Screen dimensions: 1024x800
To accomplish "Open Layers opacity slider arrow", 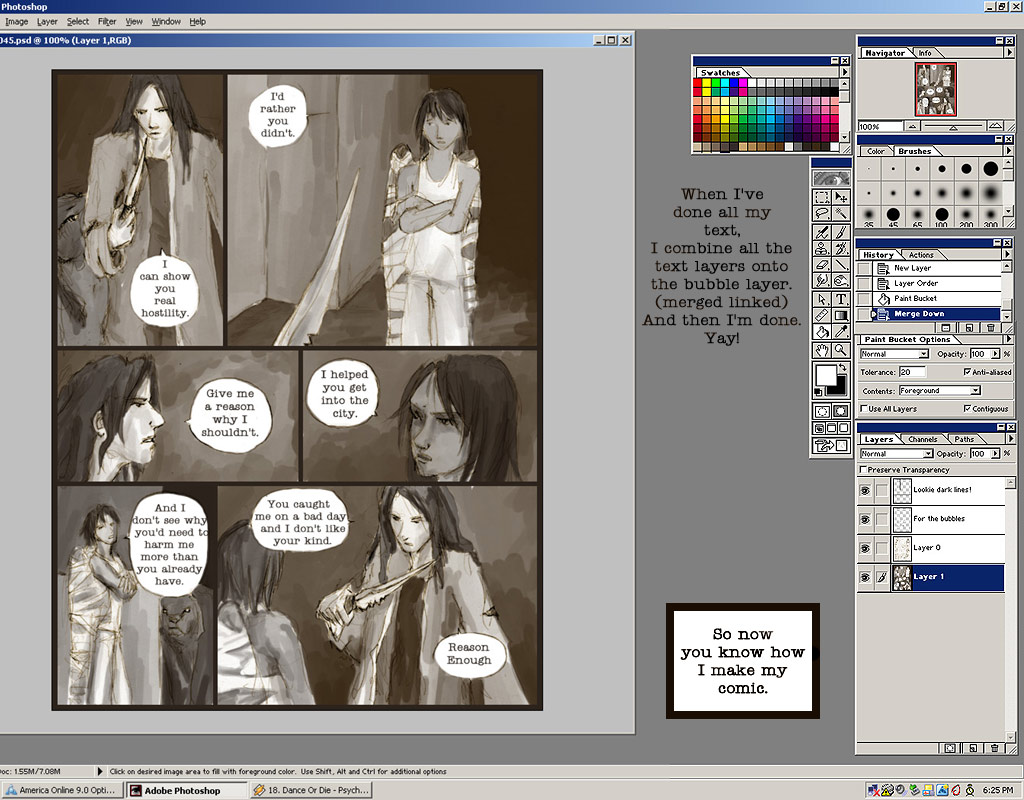I will click(995, 453).
